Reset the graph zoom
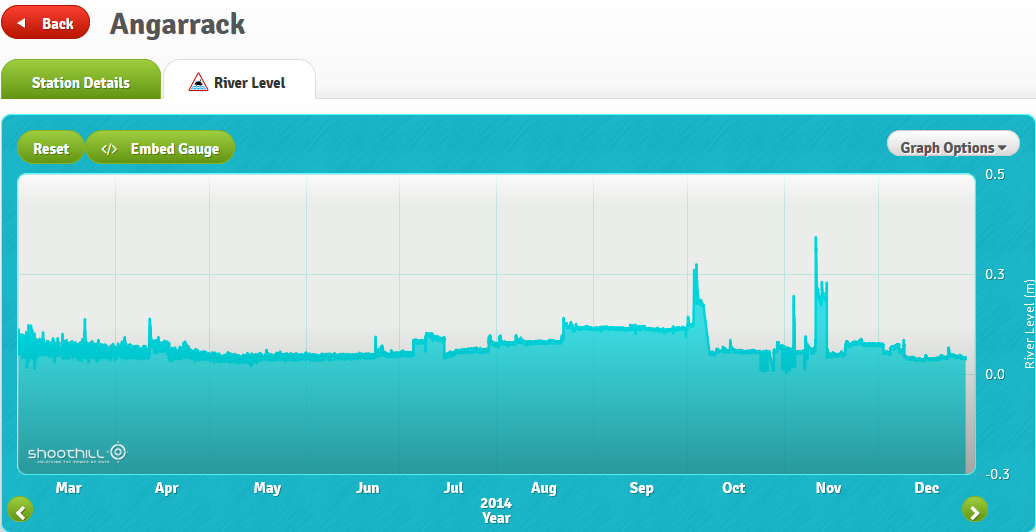 click(51, 148)
